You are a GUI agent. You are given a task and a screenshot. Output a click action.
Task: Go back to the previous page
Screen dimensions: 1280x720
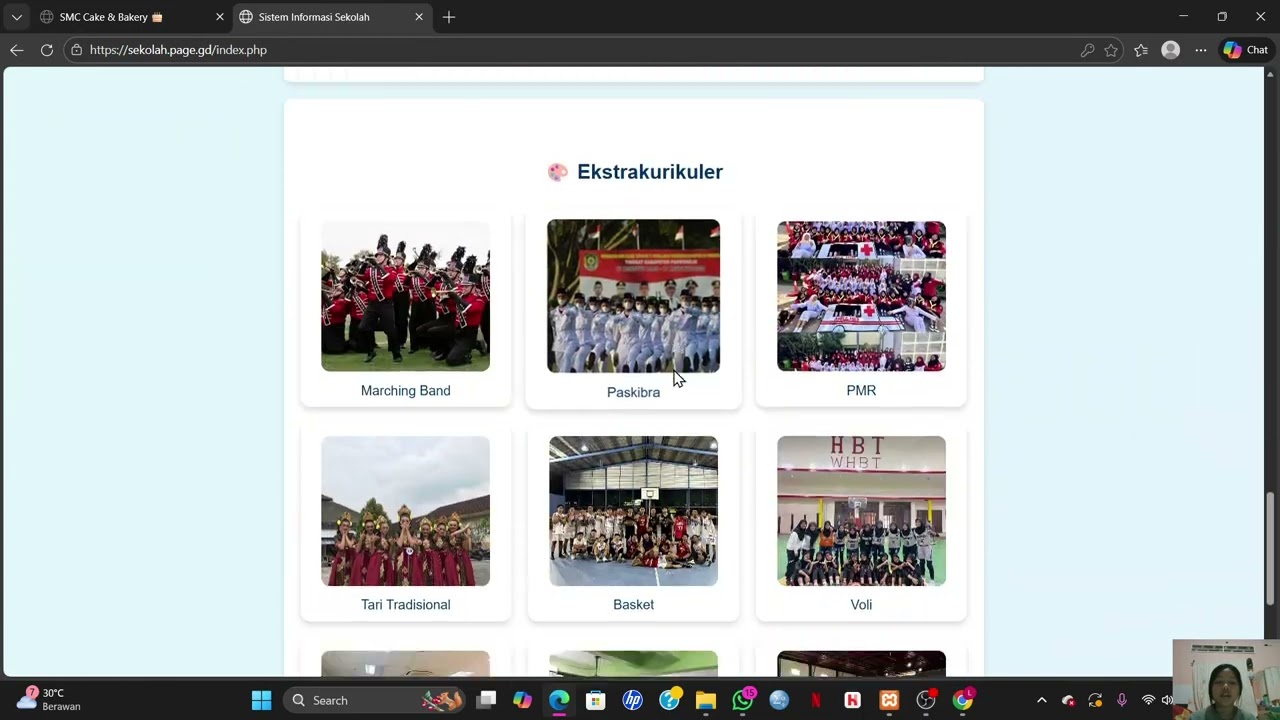[17, 50]
